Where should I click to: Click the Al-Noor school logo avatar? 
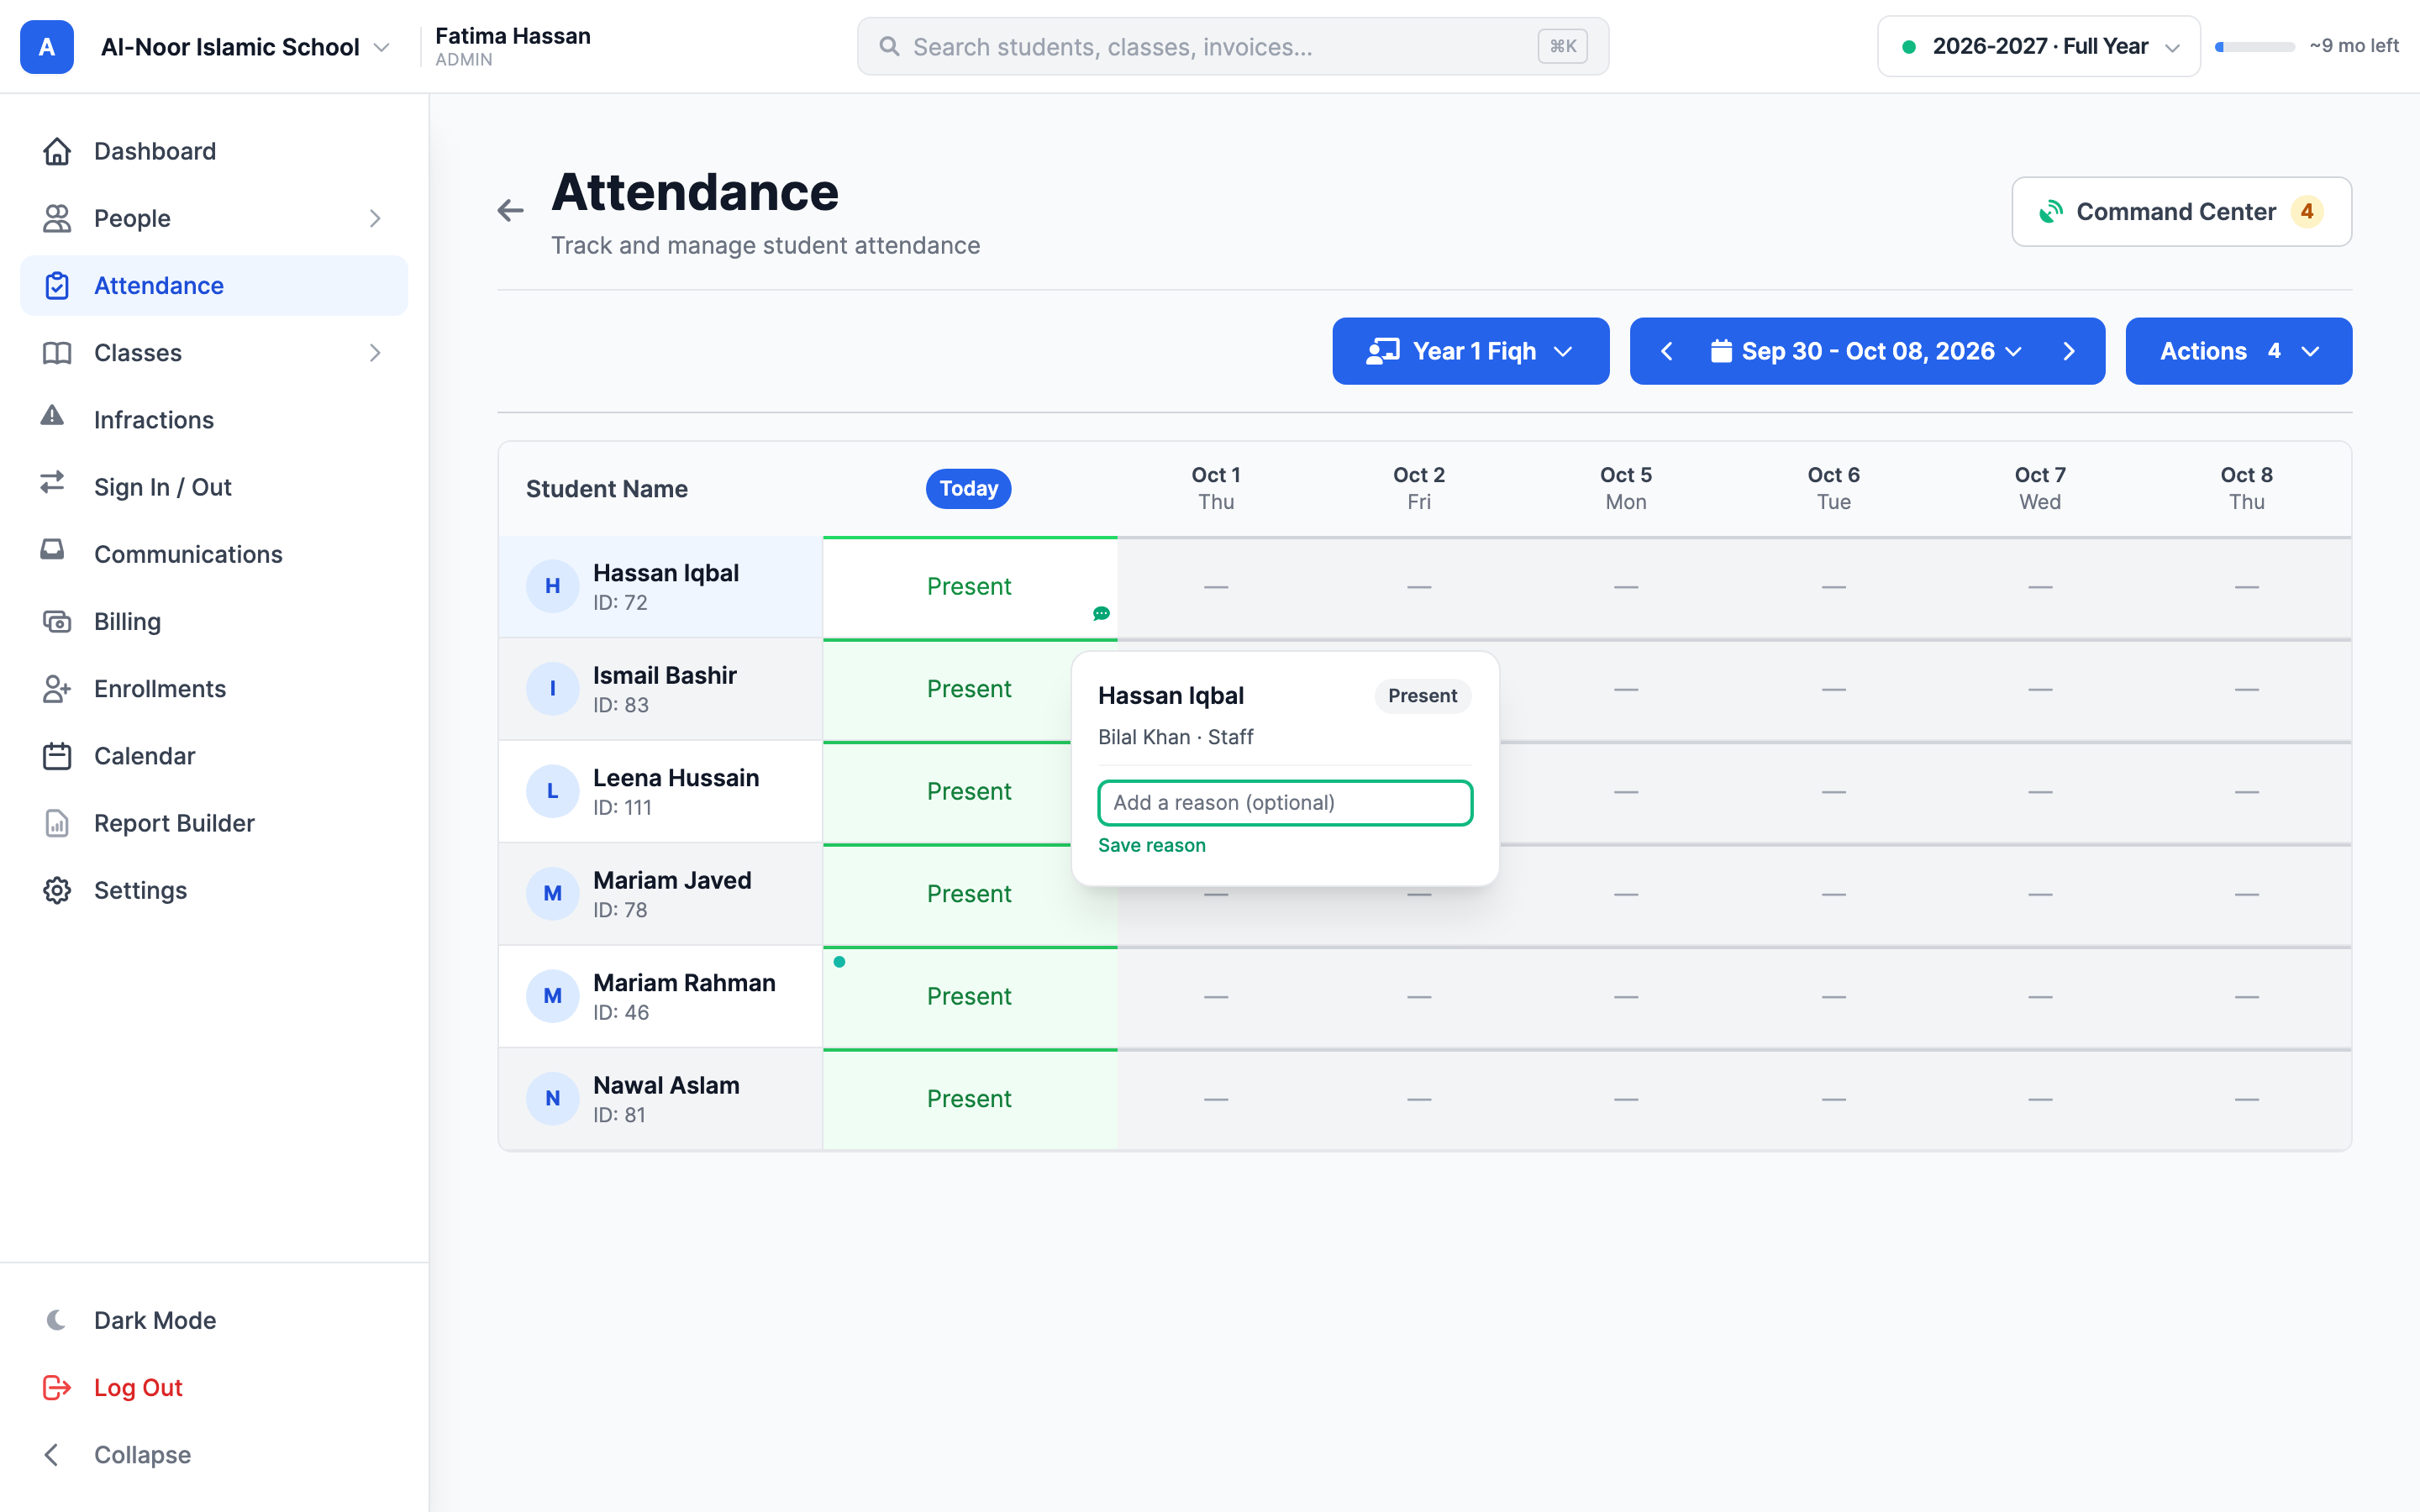pyautogui.click(x=47, y=47)
